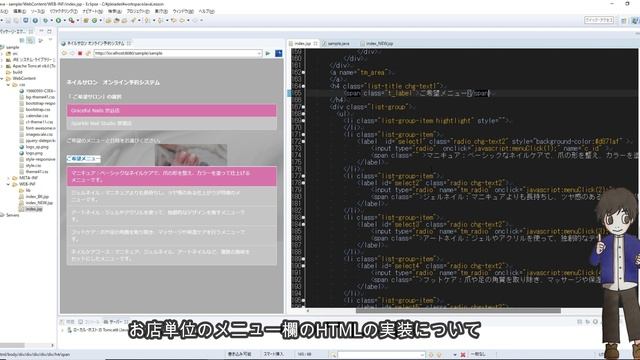The width and height of the screenshot is (640, 360).
Task: Click the New Java Package toolbar icon
Action: 86,20
